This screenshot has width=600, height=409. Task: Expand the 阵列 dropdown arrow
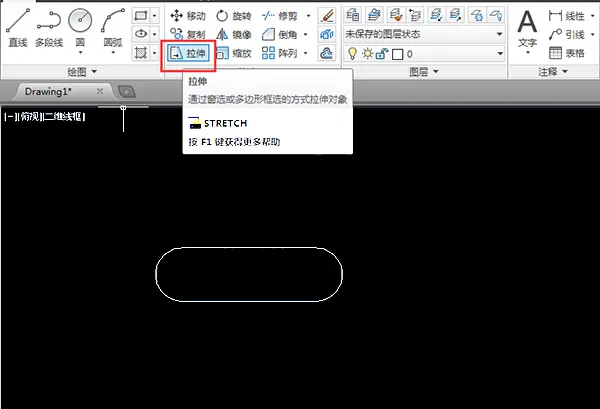305,53
